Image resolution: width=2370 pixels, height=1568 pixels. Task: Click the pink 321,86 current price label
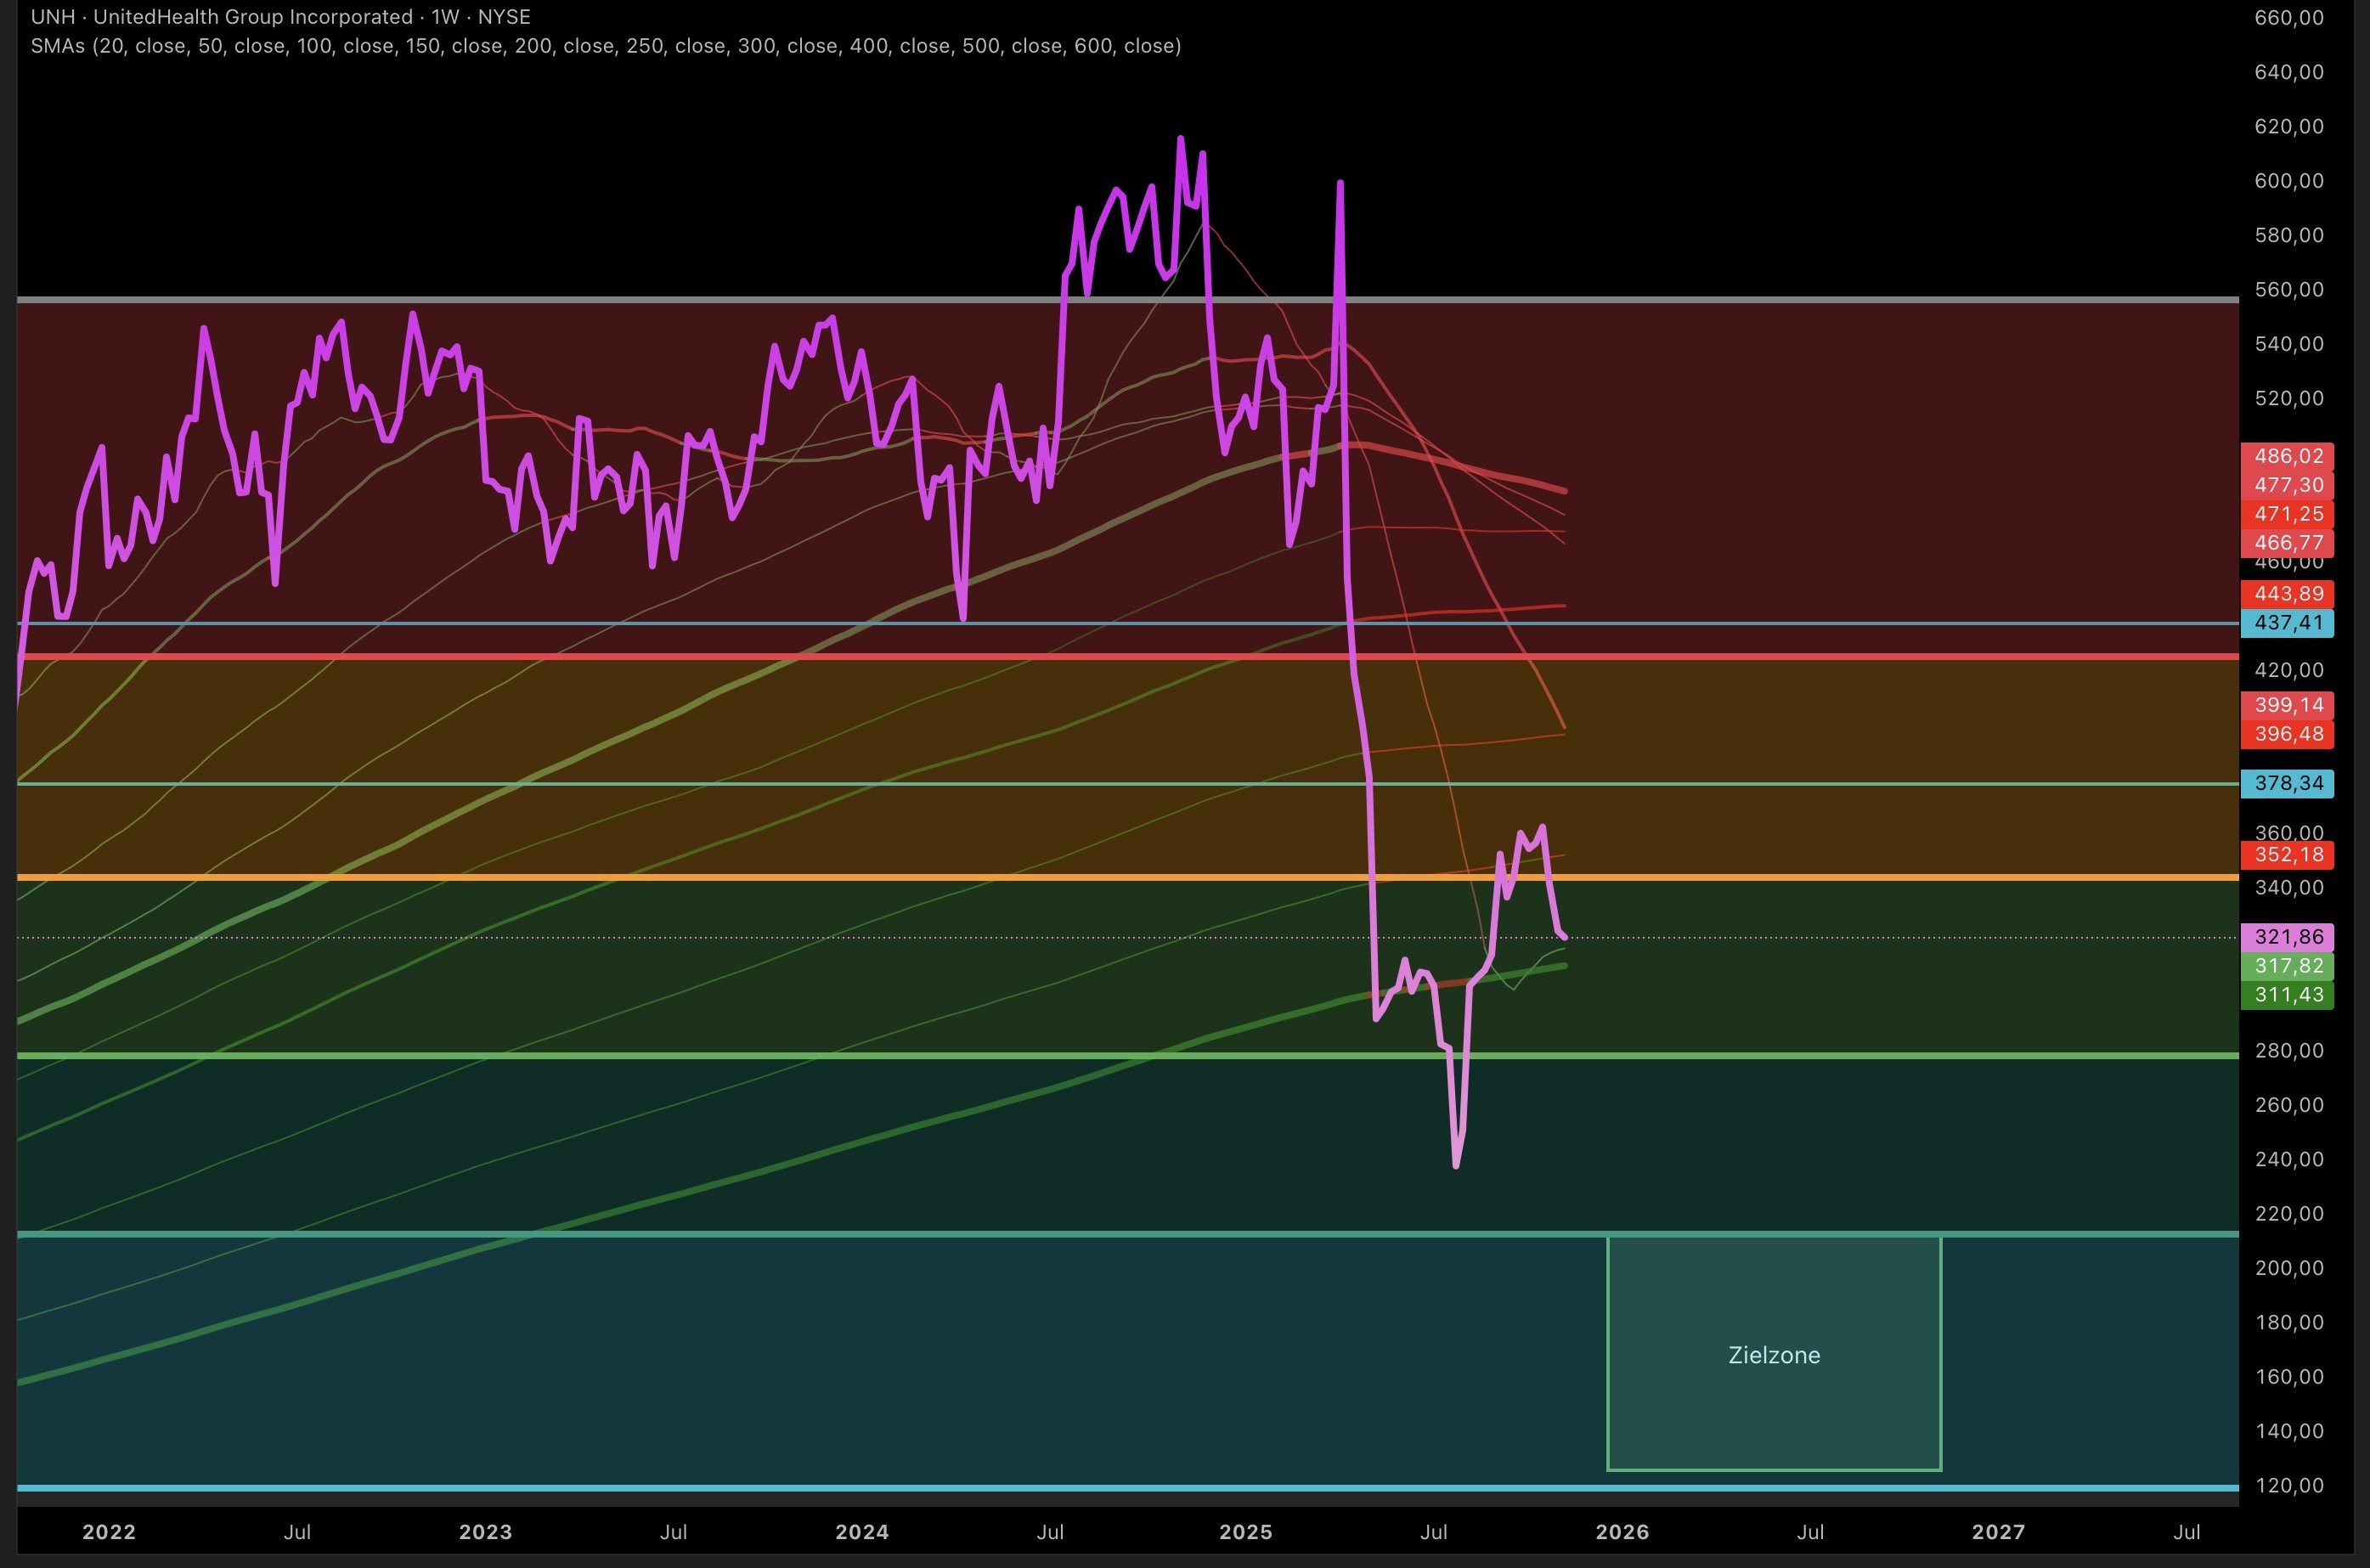pyautogui.click(x=2288, y=937)
